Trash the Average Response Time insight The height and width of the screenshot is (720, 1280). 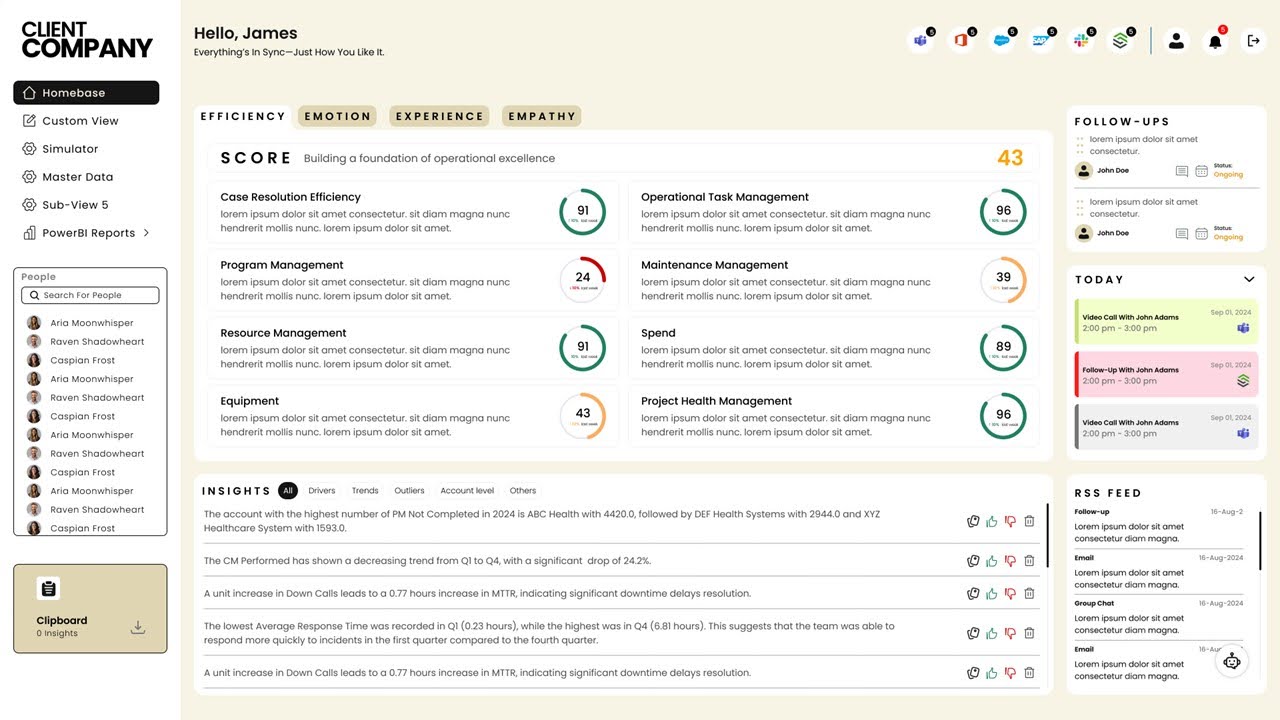point(1029,633)
